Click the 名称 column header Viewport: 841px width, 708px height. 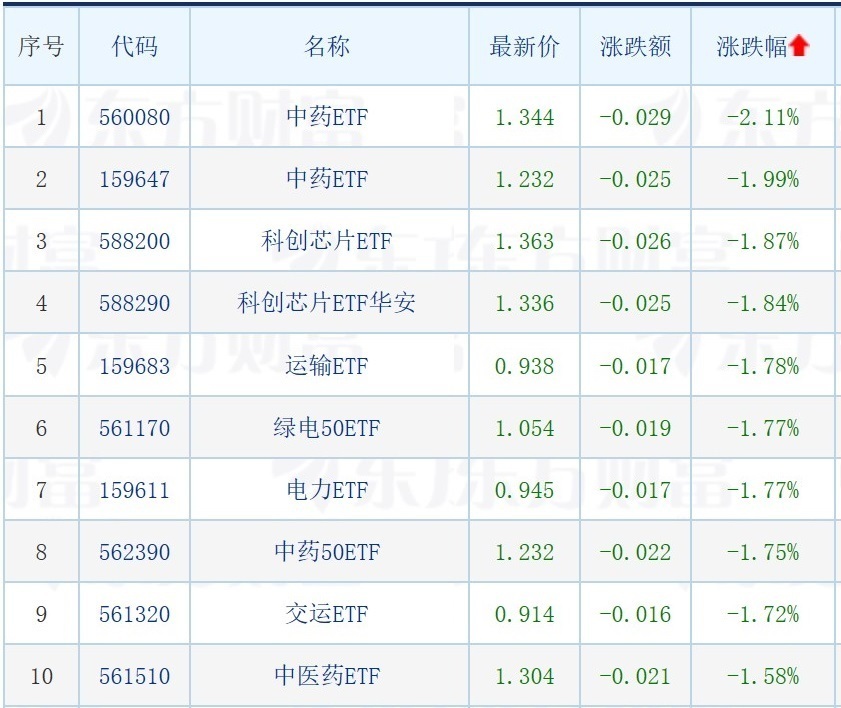pos(327,47)
